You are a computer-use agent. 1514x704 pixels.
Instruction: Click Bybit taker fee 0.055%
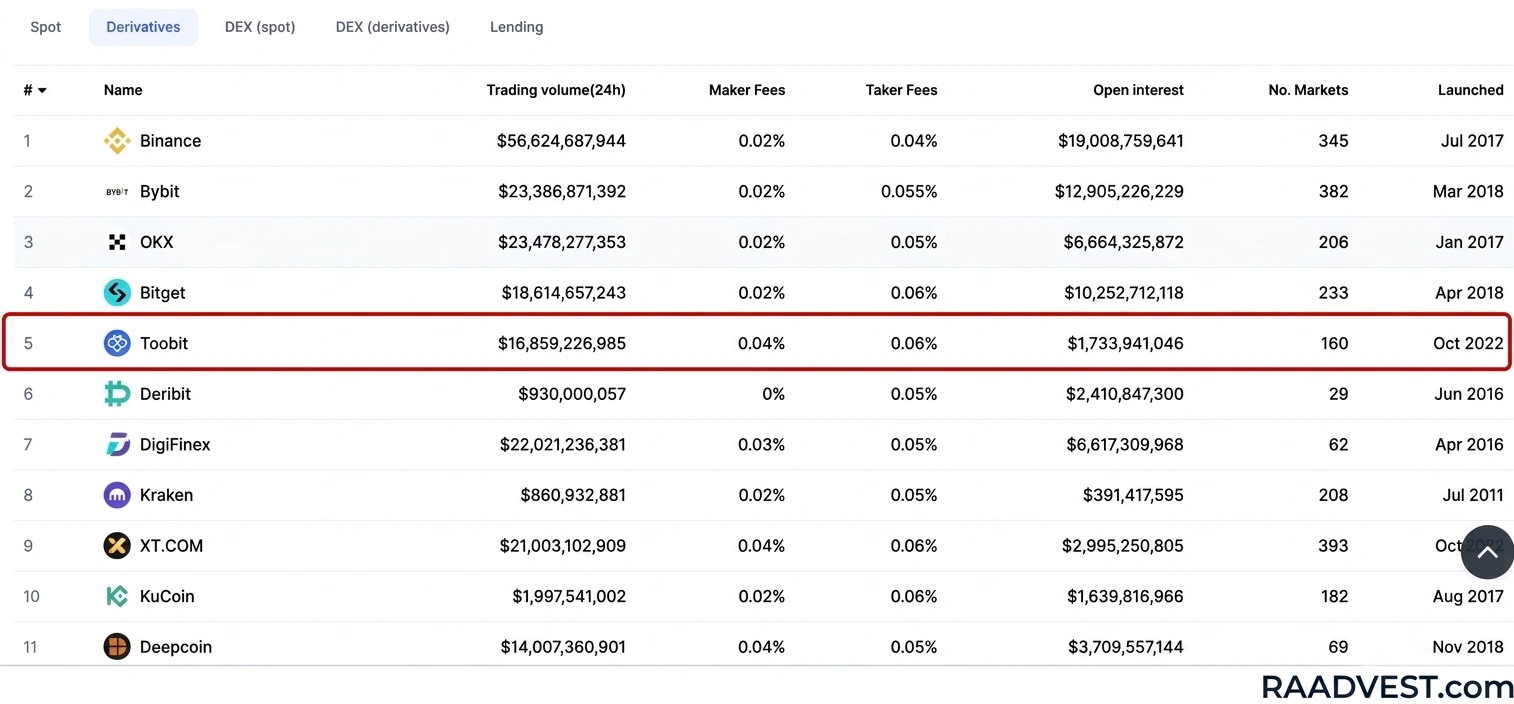coord(909,192)
